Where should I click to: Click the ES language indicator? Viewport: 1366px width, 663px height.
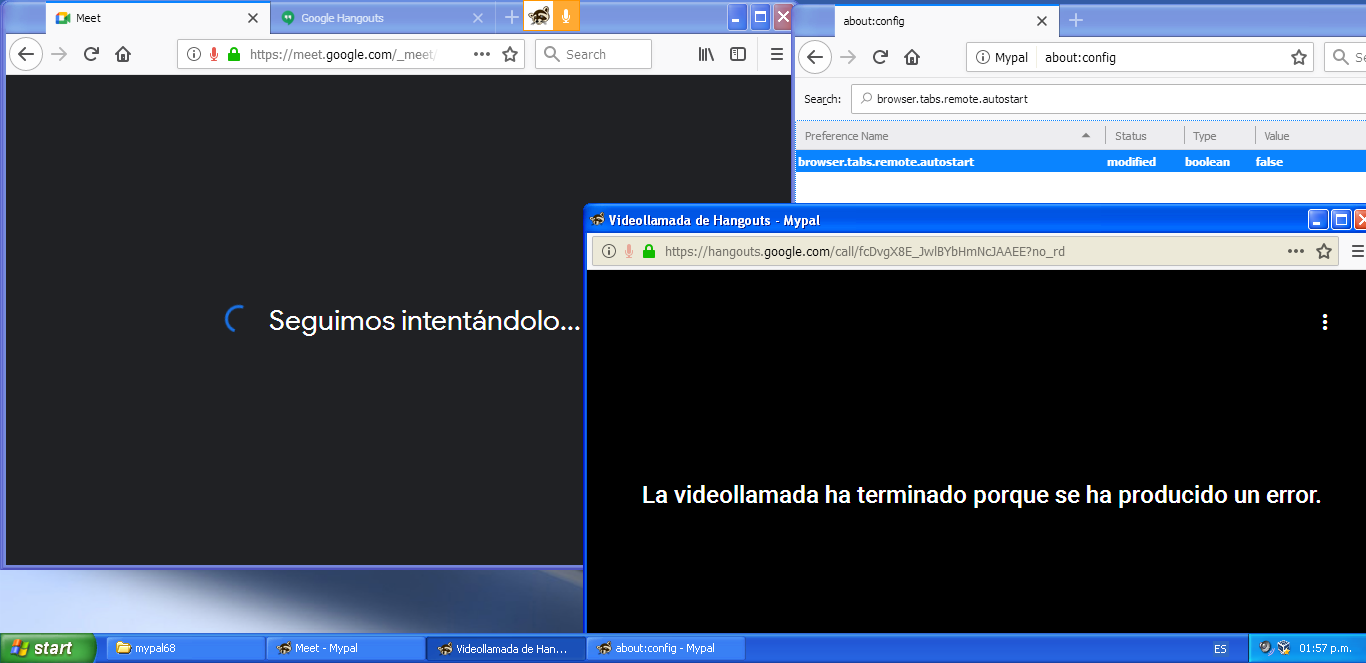[1220, 648]
